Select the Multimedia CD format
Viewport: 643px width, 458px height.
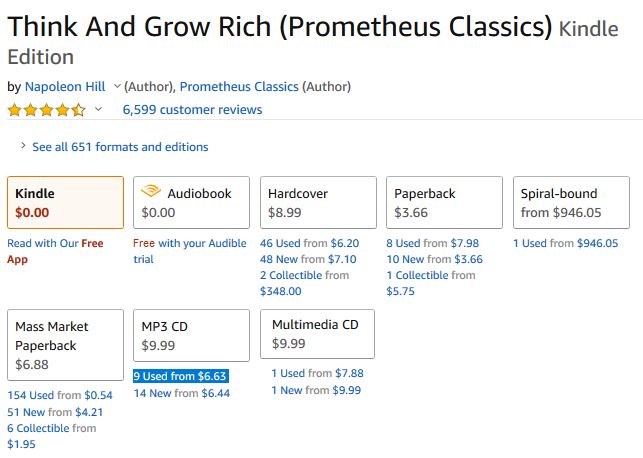pyautogui.click(x=317, y=334)
